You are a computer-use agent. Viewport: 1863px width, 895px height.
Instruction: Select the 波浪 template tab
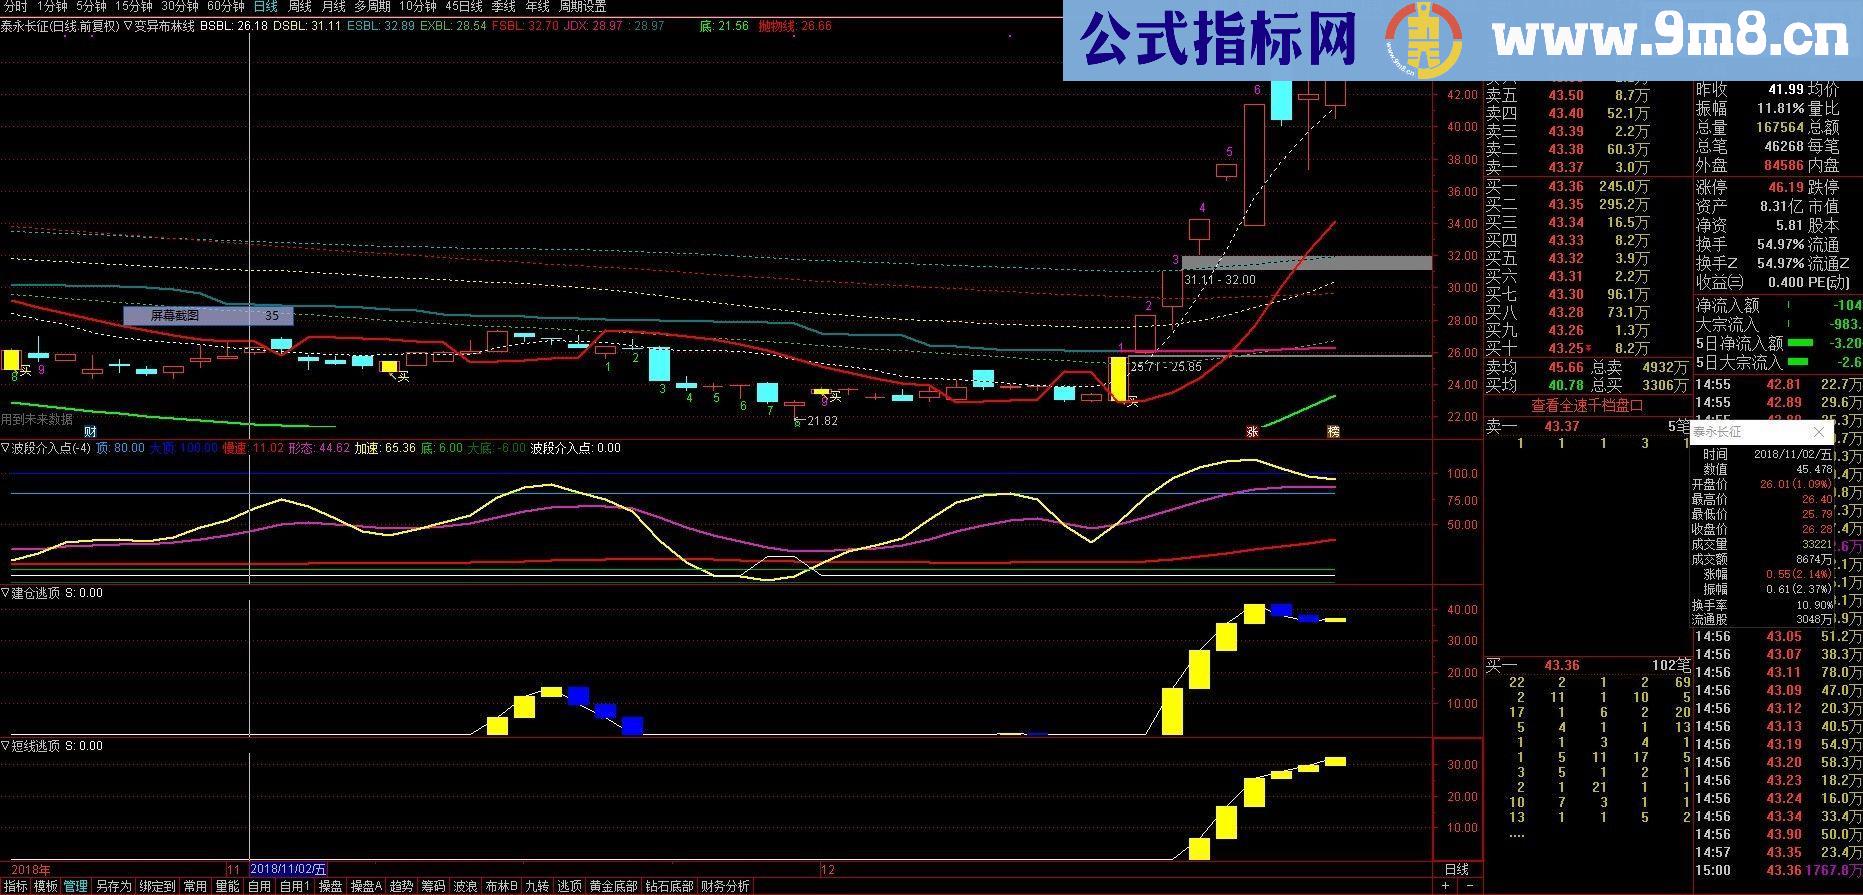pyautogui.click(x=465, y=887)
